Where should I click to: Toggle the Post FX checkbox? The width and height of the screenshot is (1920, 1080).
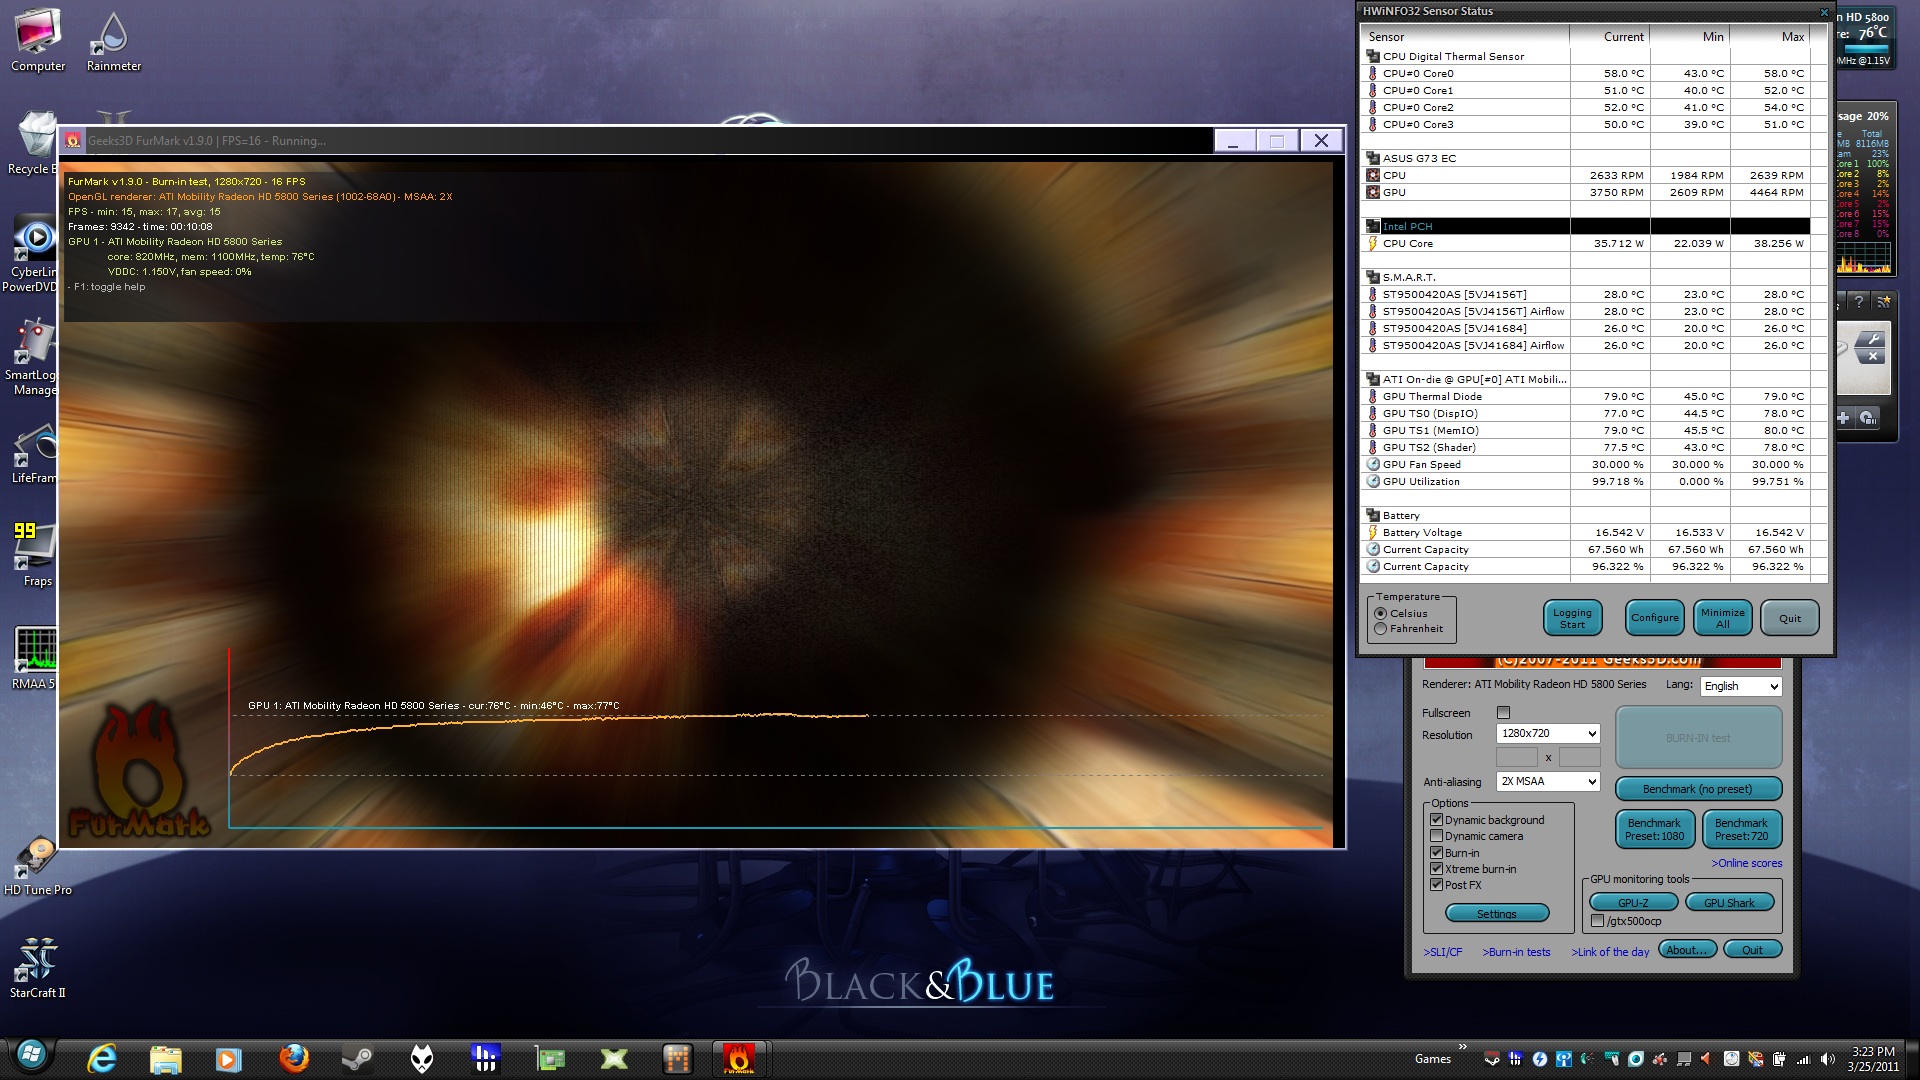click(x=1436, y=885)
